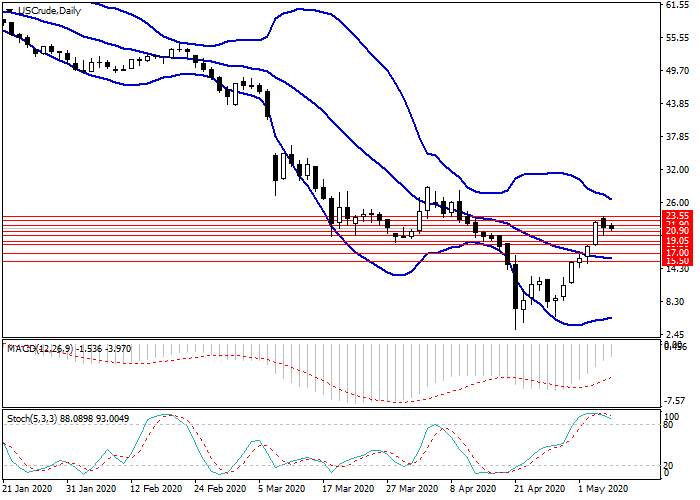700x500 pixels.
Task: Select the 5 Mar 2020 date label
Action: tap(281, 490)
